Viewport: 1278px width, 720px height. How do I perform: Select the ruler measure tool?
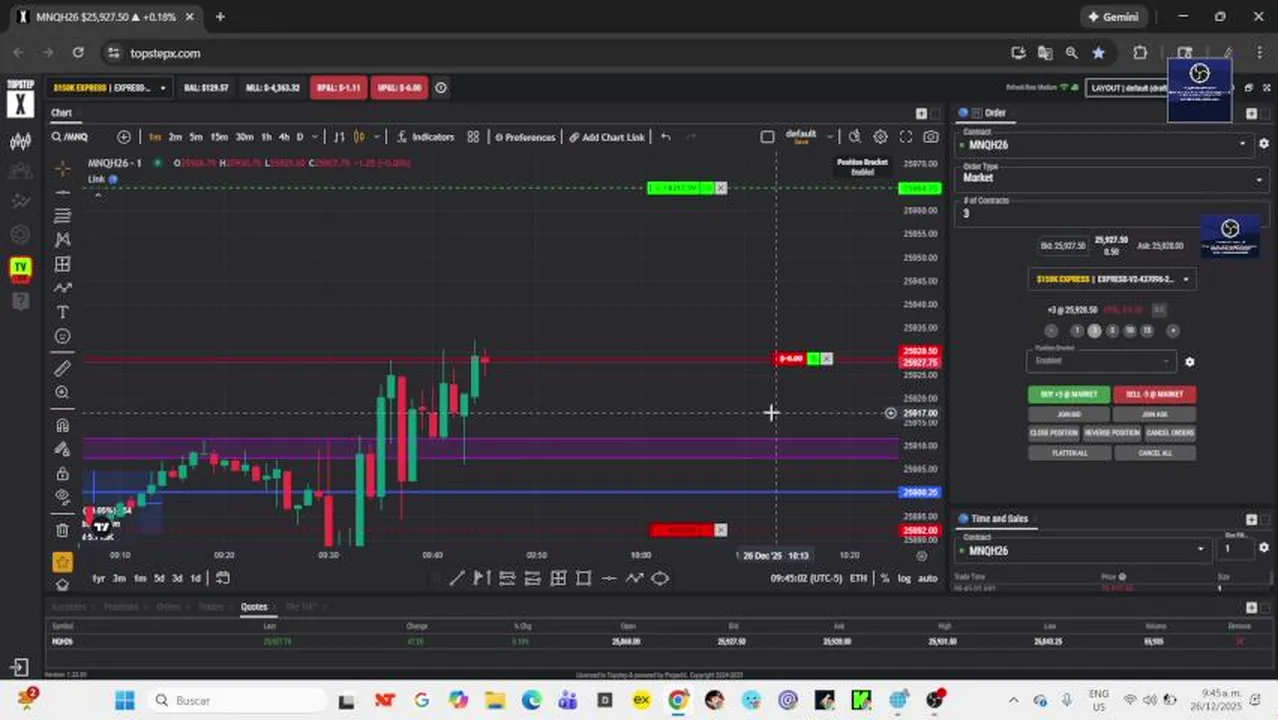coord(62,369)
